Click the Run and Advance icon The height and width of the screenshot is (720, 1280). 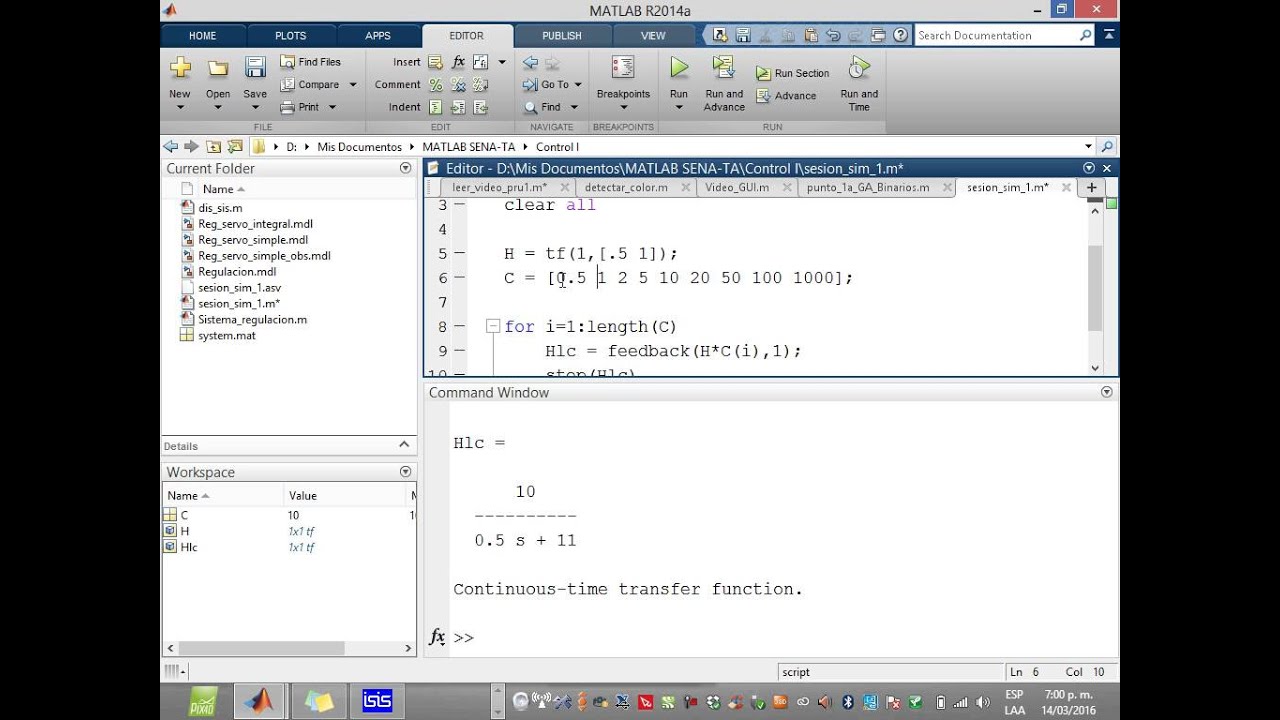pyautogui.click(x=723, y=68)
